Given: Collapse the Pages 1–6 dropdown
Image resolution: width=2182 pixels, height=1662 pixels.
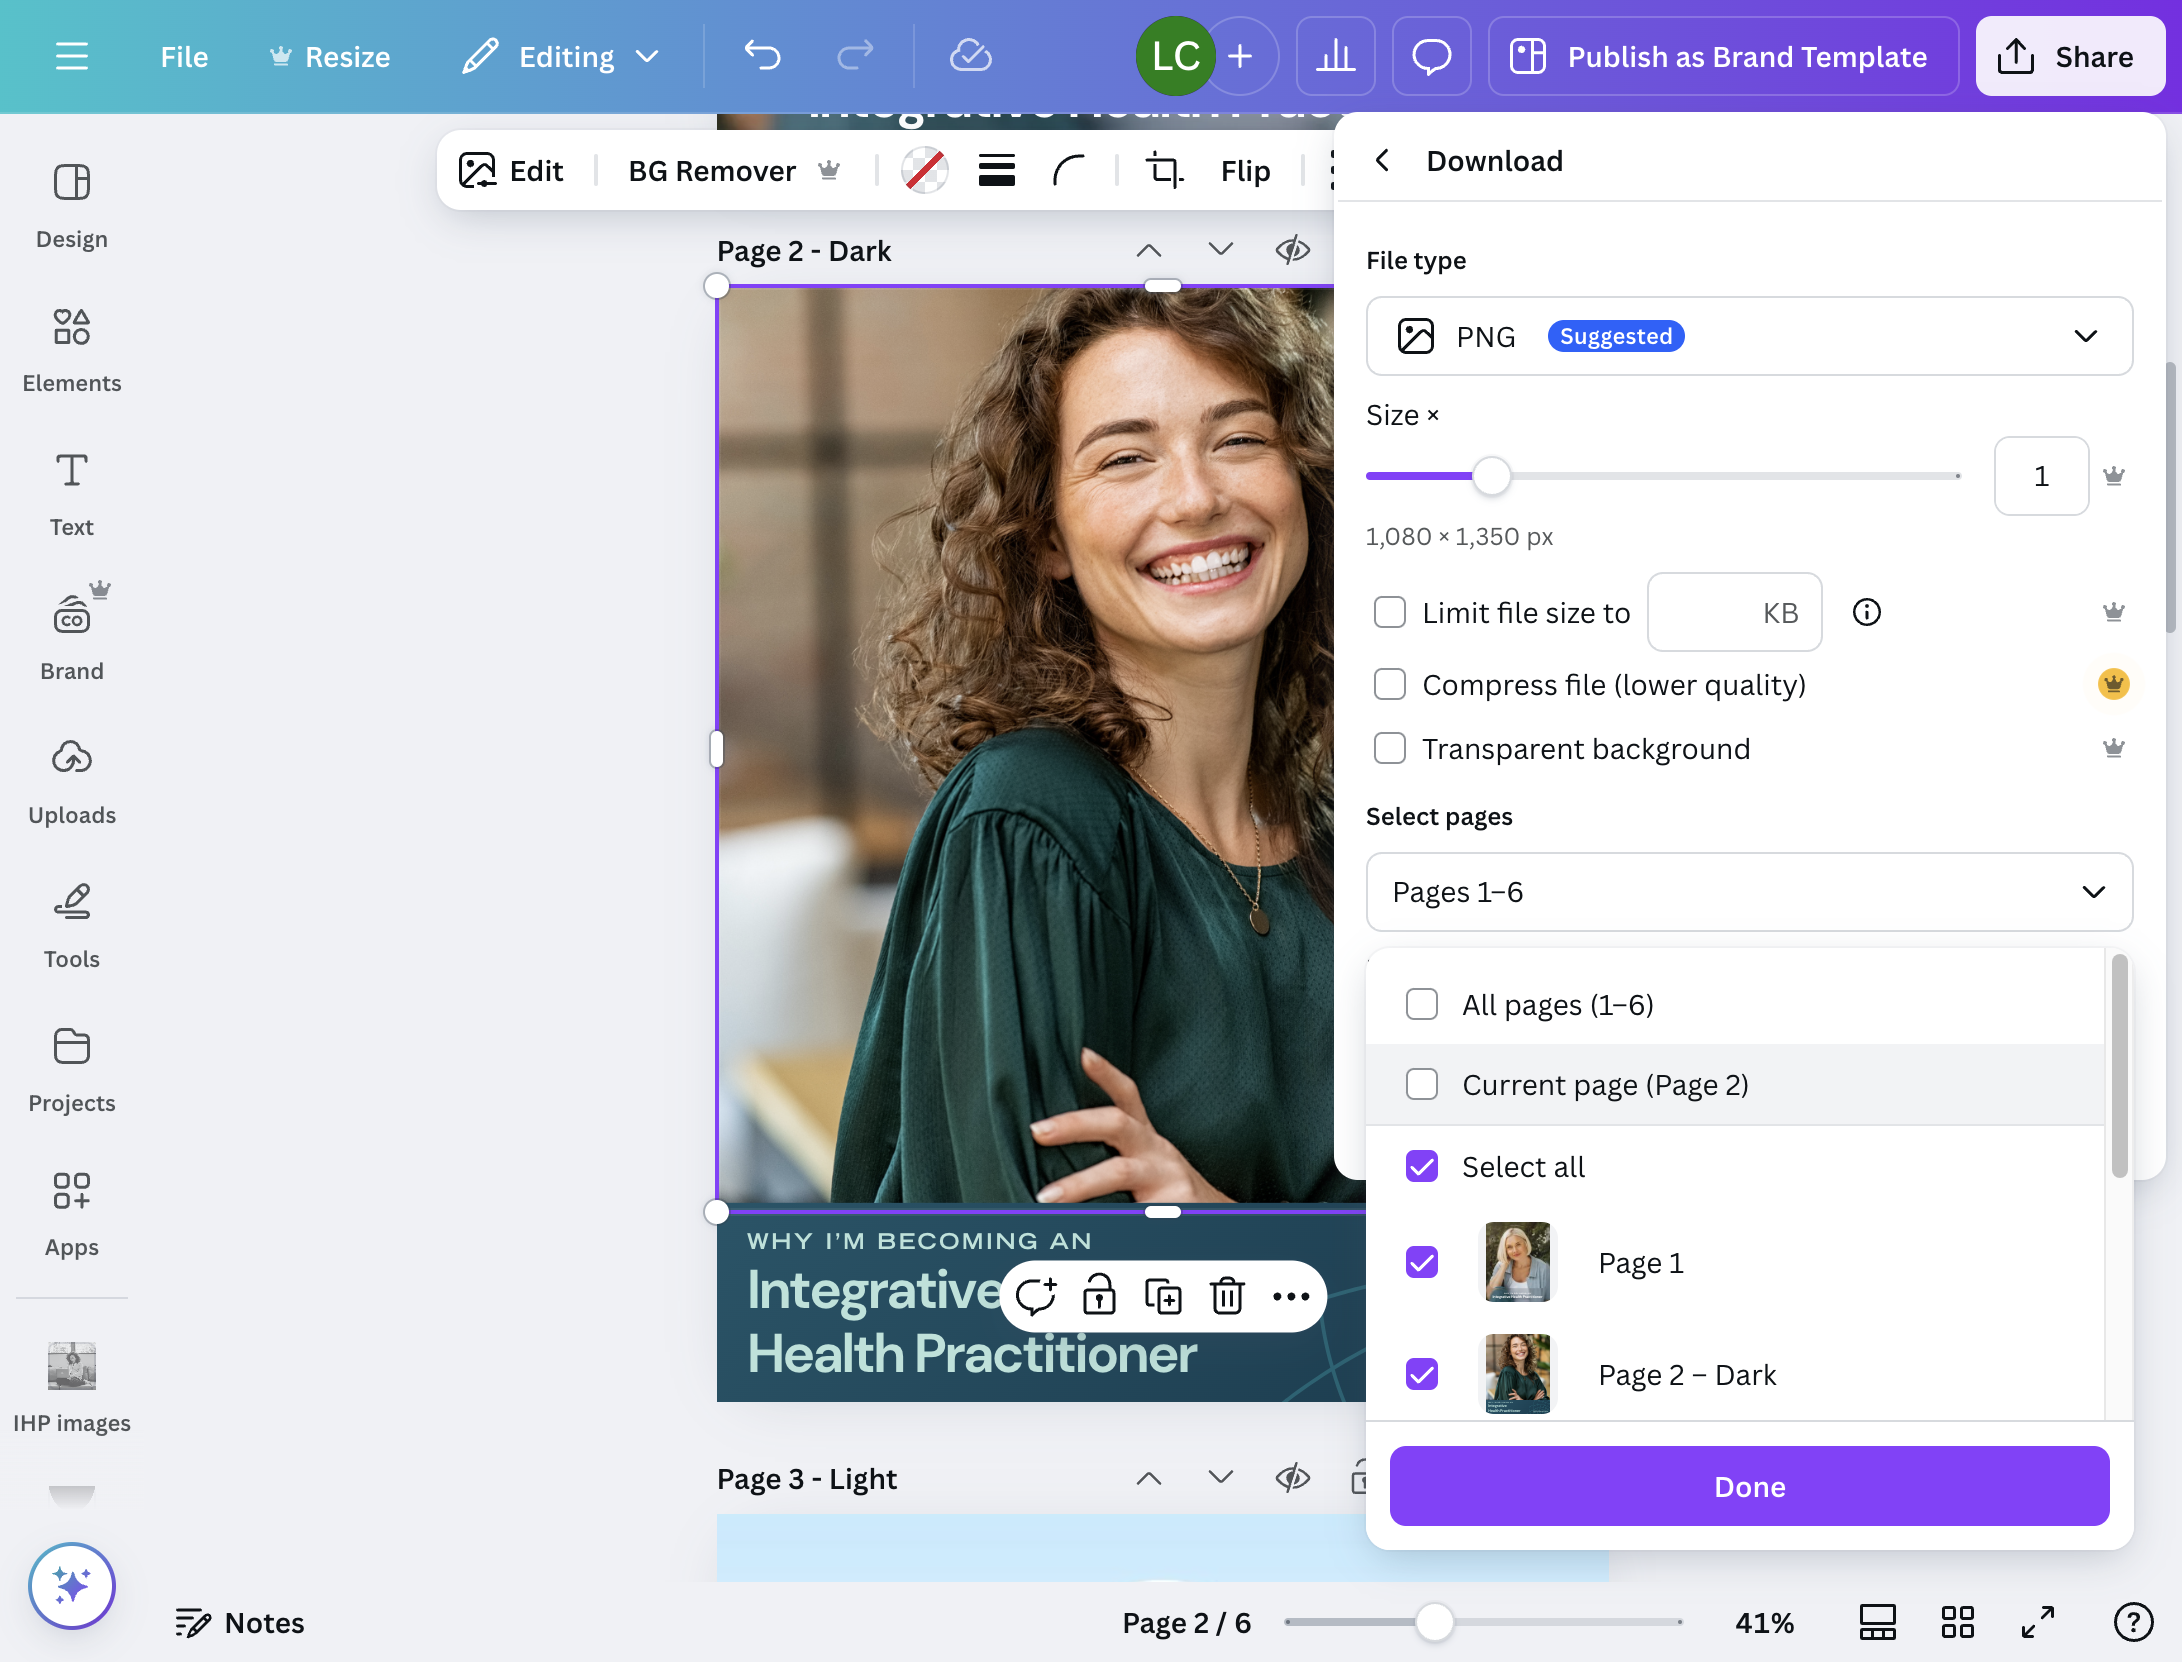Looking at the screenshot, I should coord(1749,892).
